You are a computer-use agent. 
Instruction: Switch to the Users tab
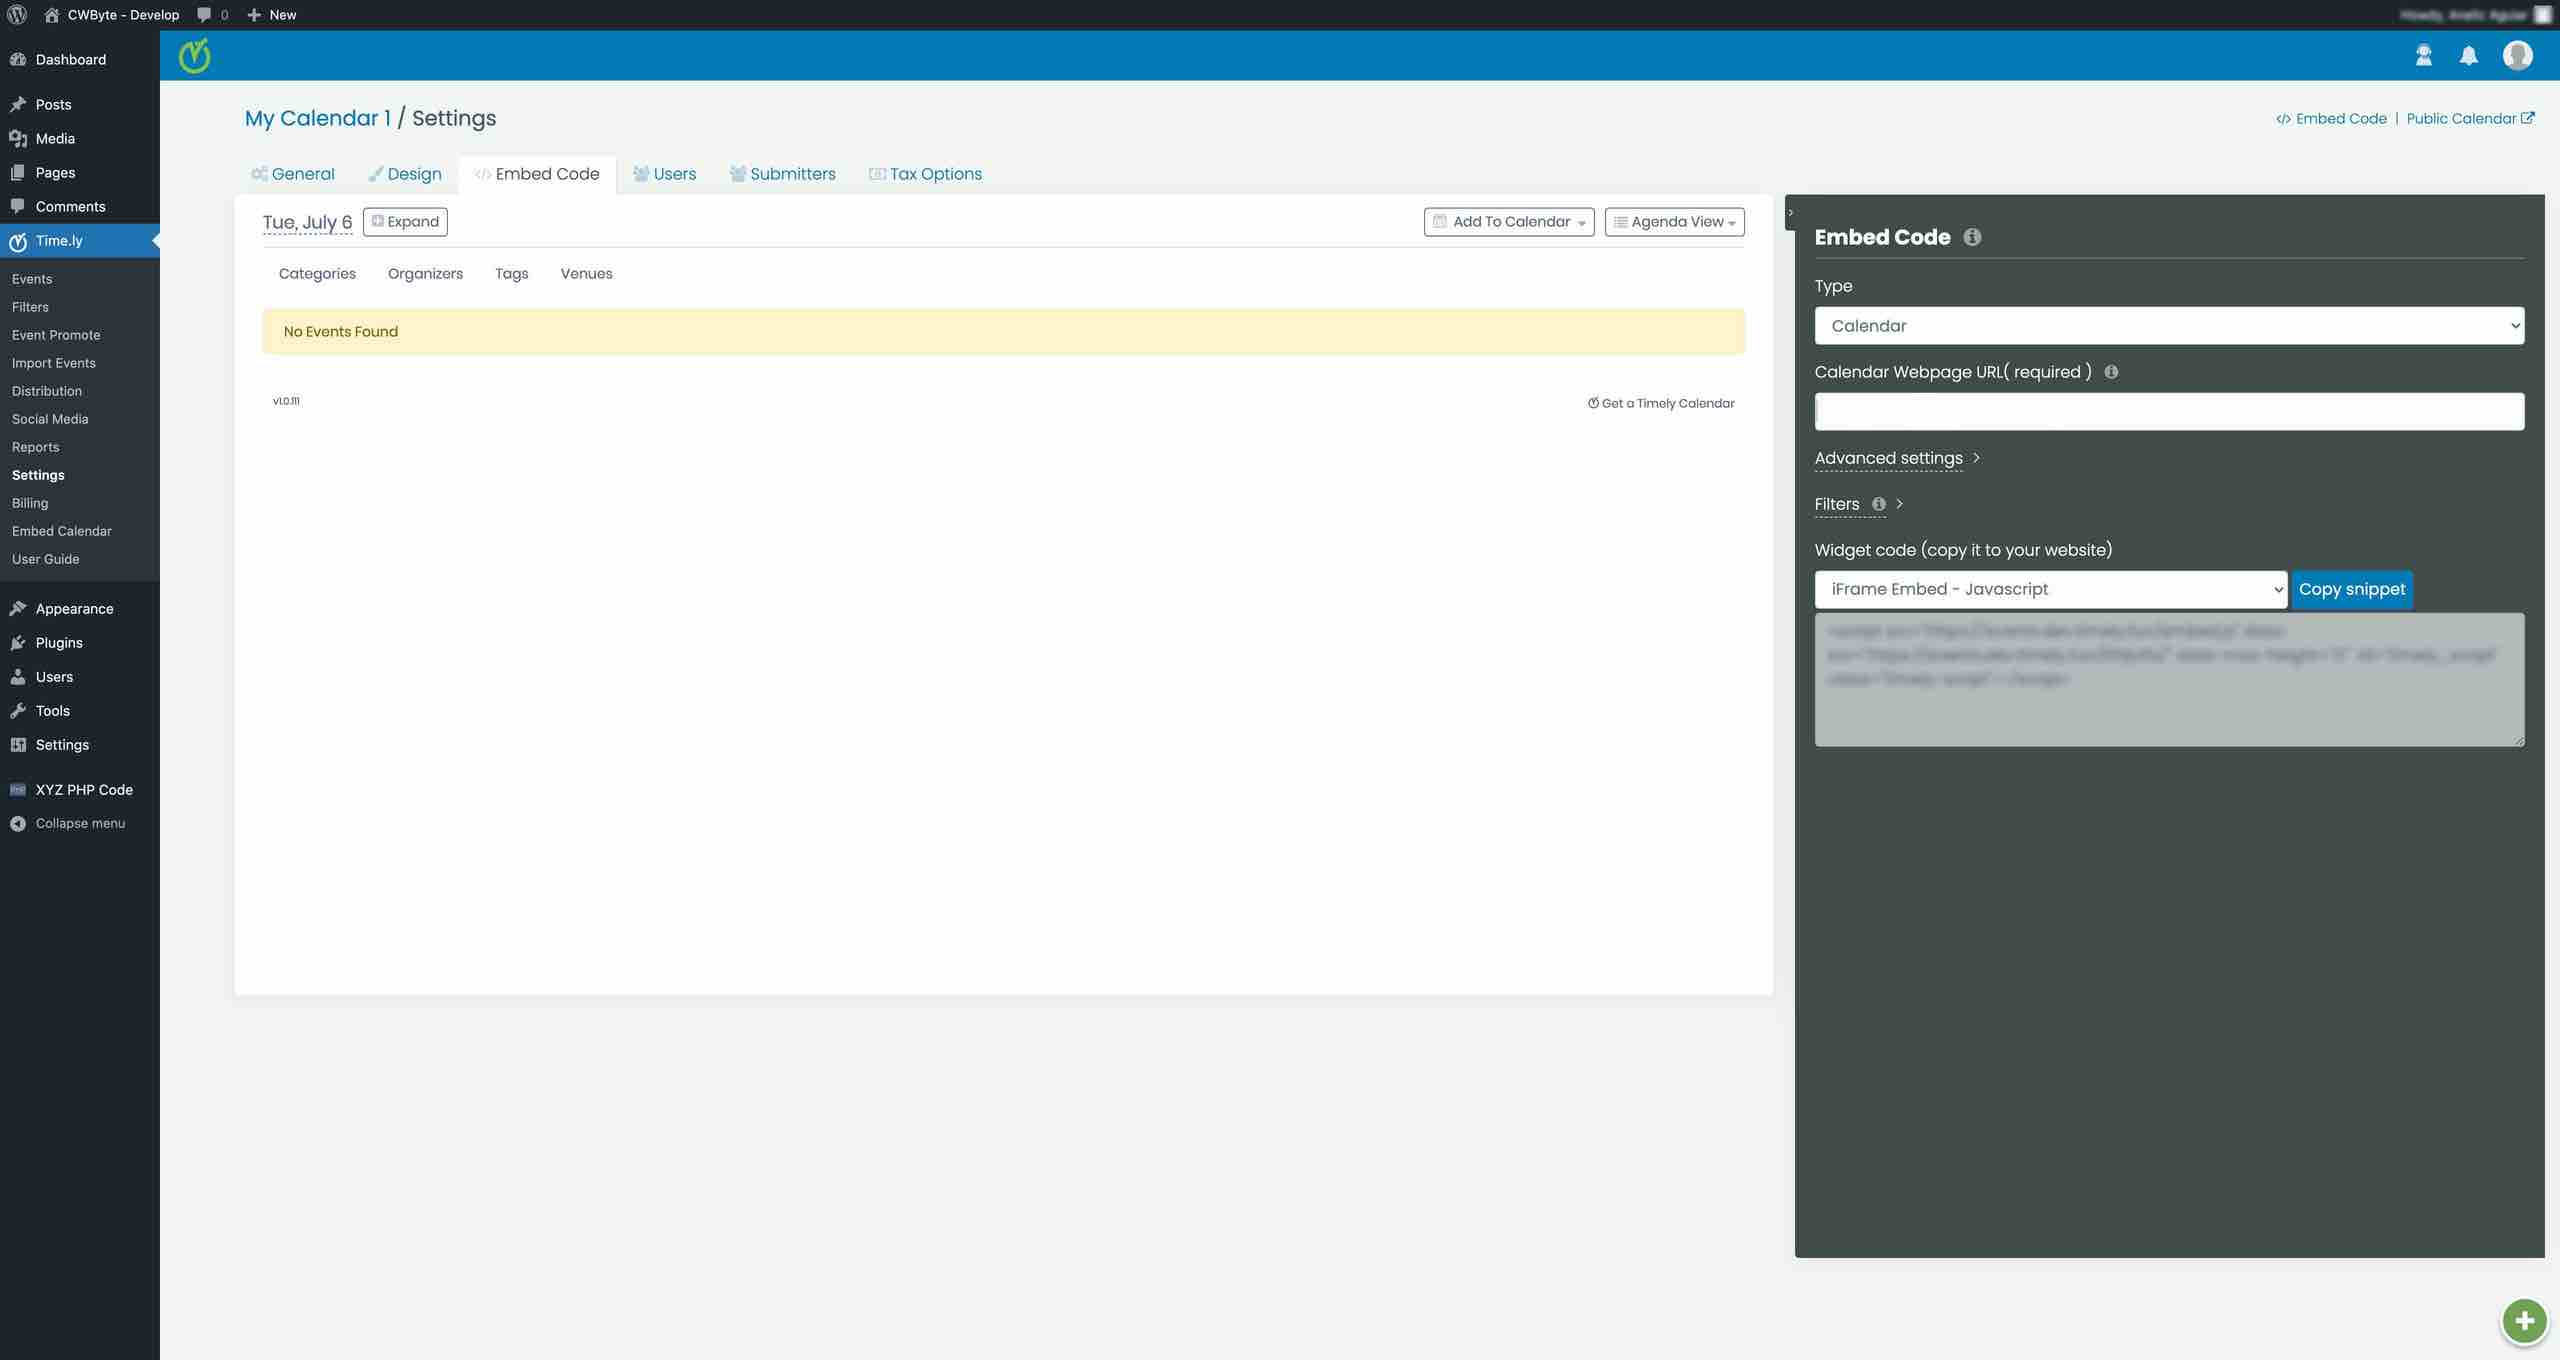coord(665,174)
